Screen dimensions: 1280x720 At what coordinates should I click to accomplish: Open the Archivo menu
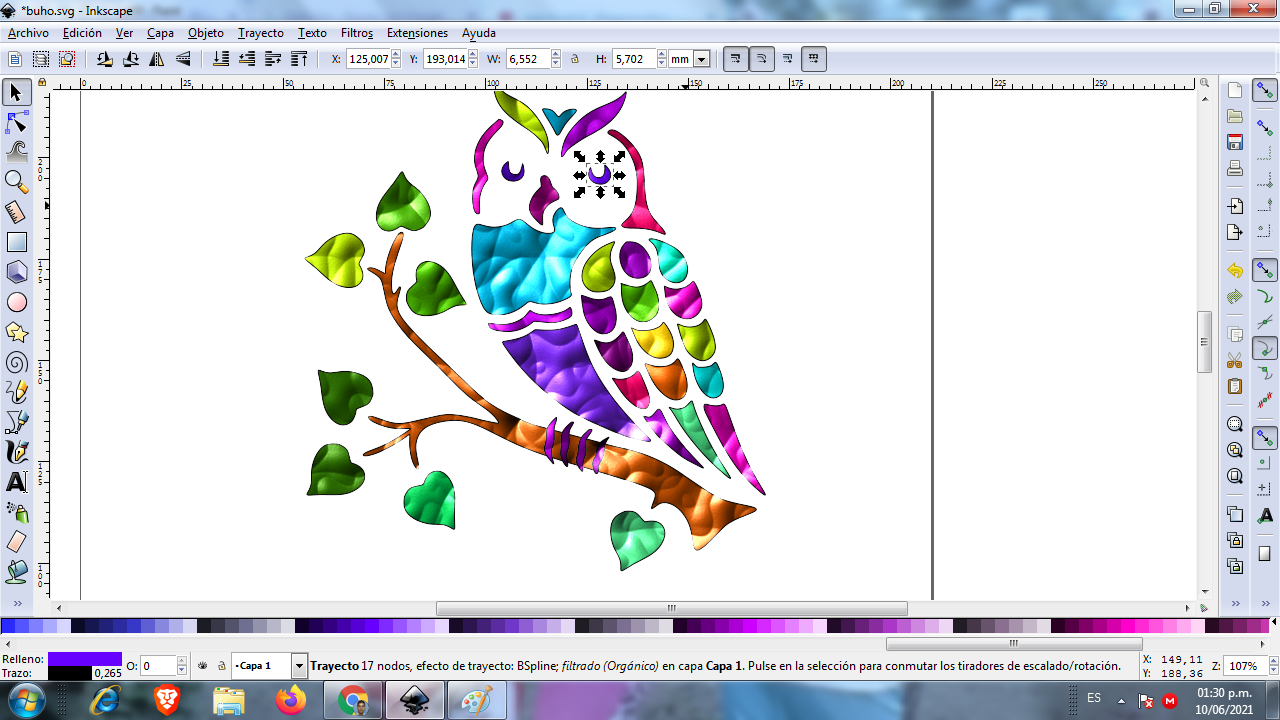pos(28,33)
